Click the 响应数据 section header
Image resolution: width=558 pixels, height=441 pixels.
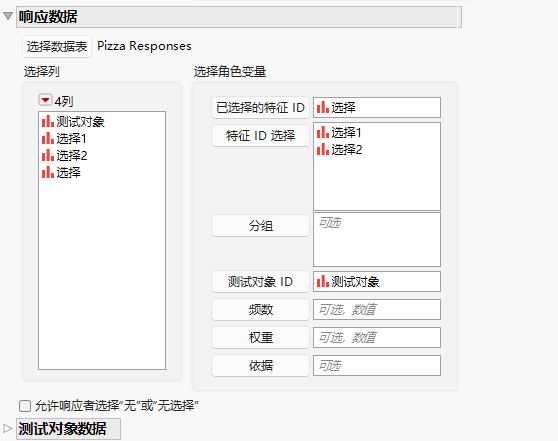tap(238, 17)
